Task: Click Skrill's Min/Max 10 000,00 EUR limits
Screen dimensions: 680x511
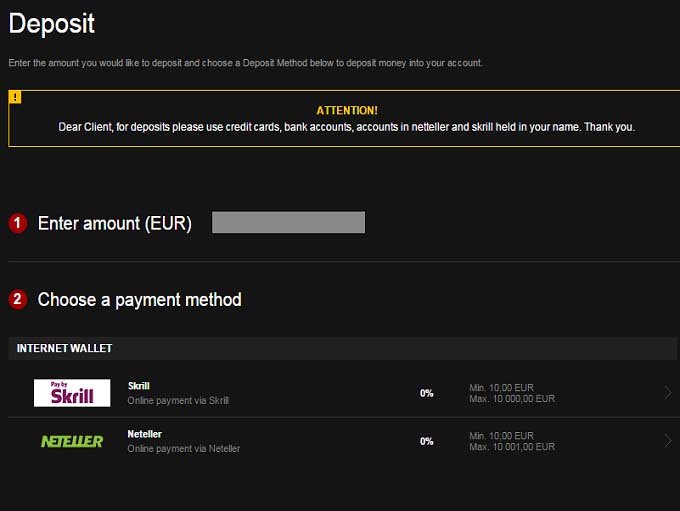Action: (x=512, y=393)
